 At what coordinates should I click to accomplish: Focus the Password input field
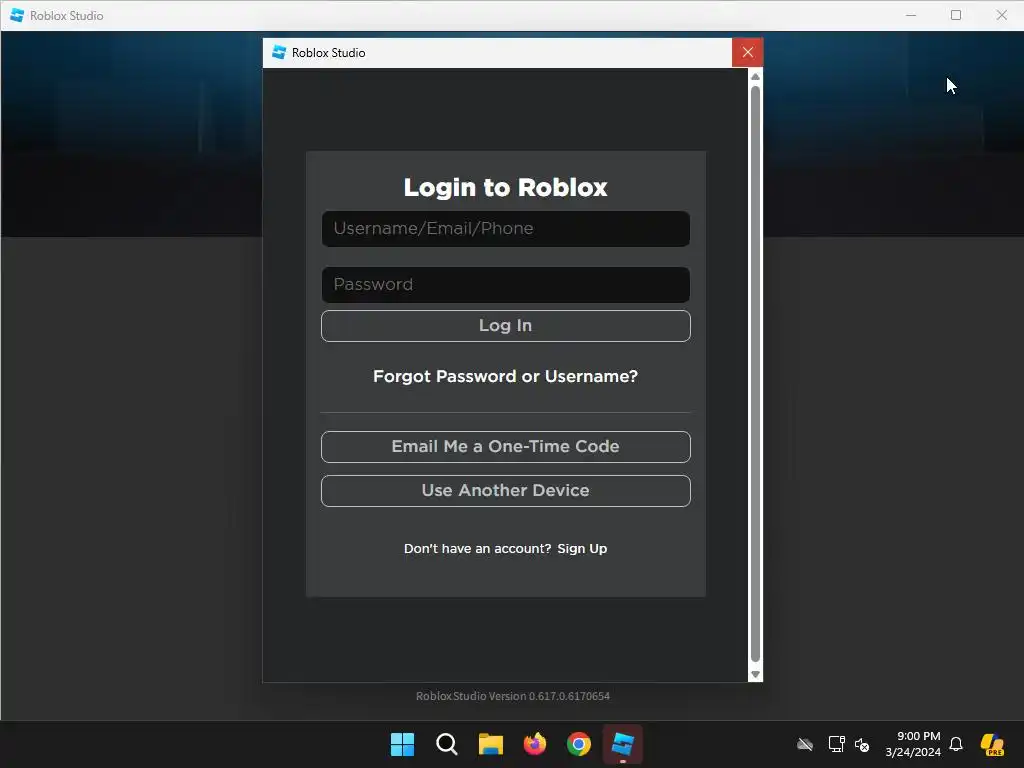505,285
